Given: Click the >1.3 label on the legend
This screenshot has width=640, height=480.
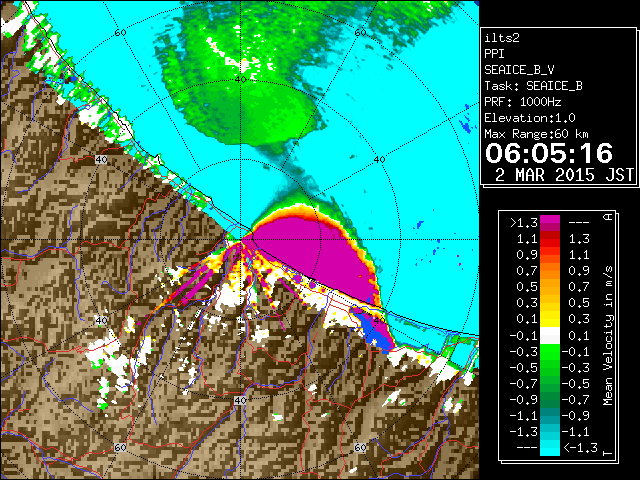Looking at the screenshot, I should pos(524,223).
